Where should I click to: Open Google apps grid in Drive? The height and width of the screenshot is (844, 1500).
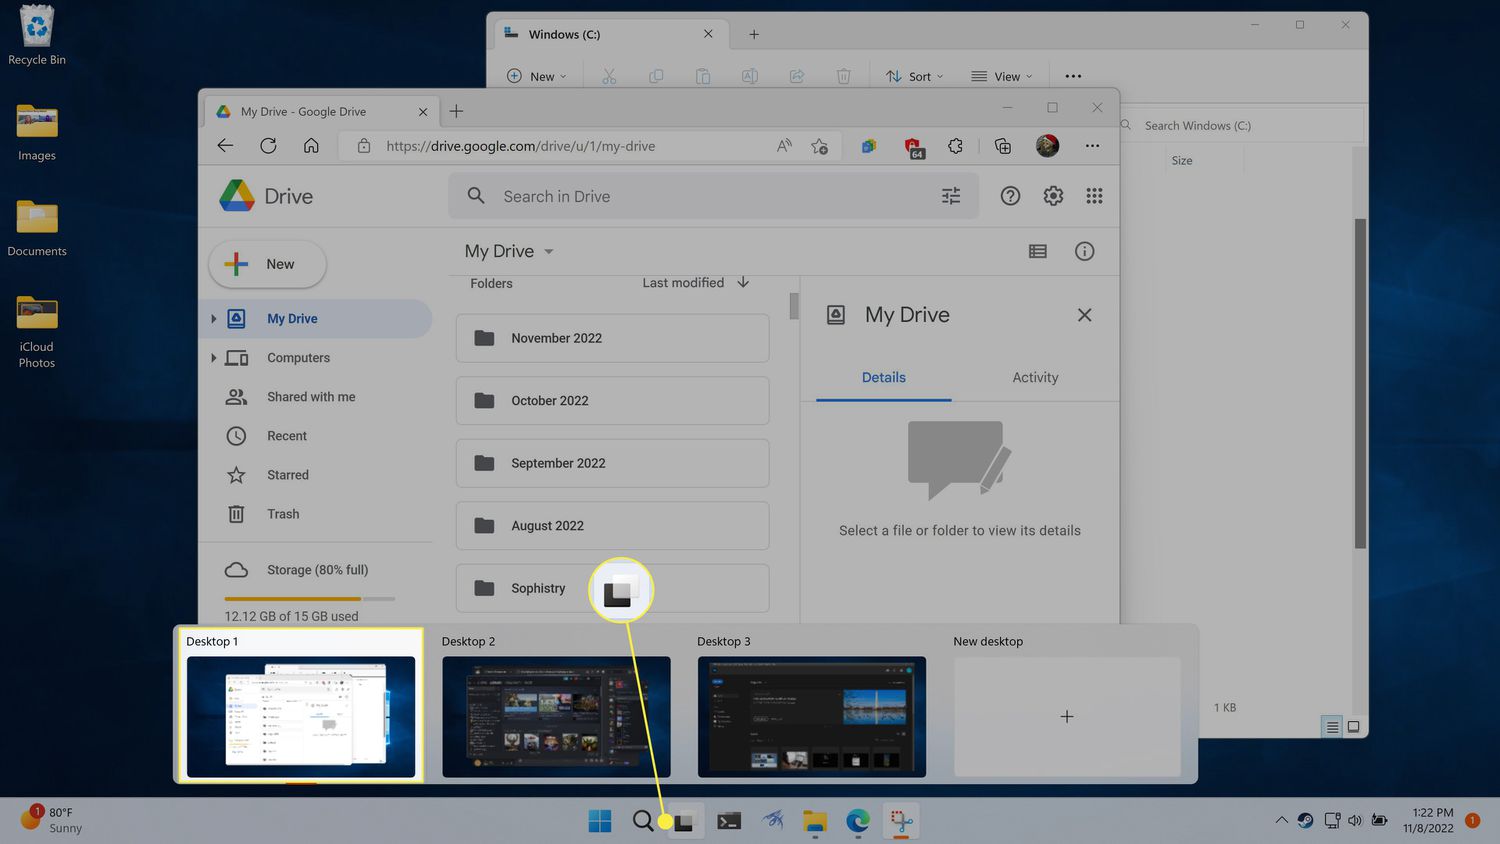(1094, 196)
